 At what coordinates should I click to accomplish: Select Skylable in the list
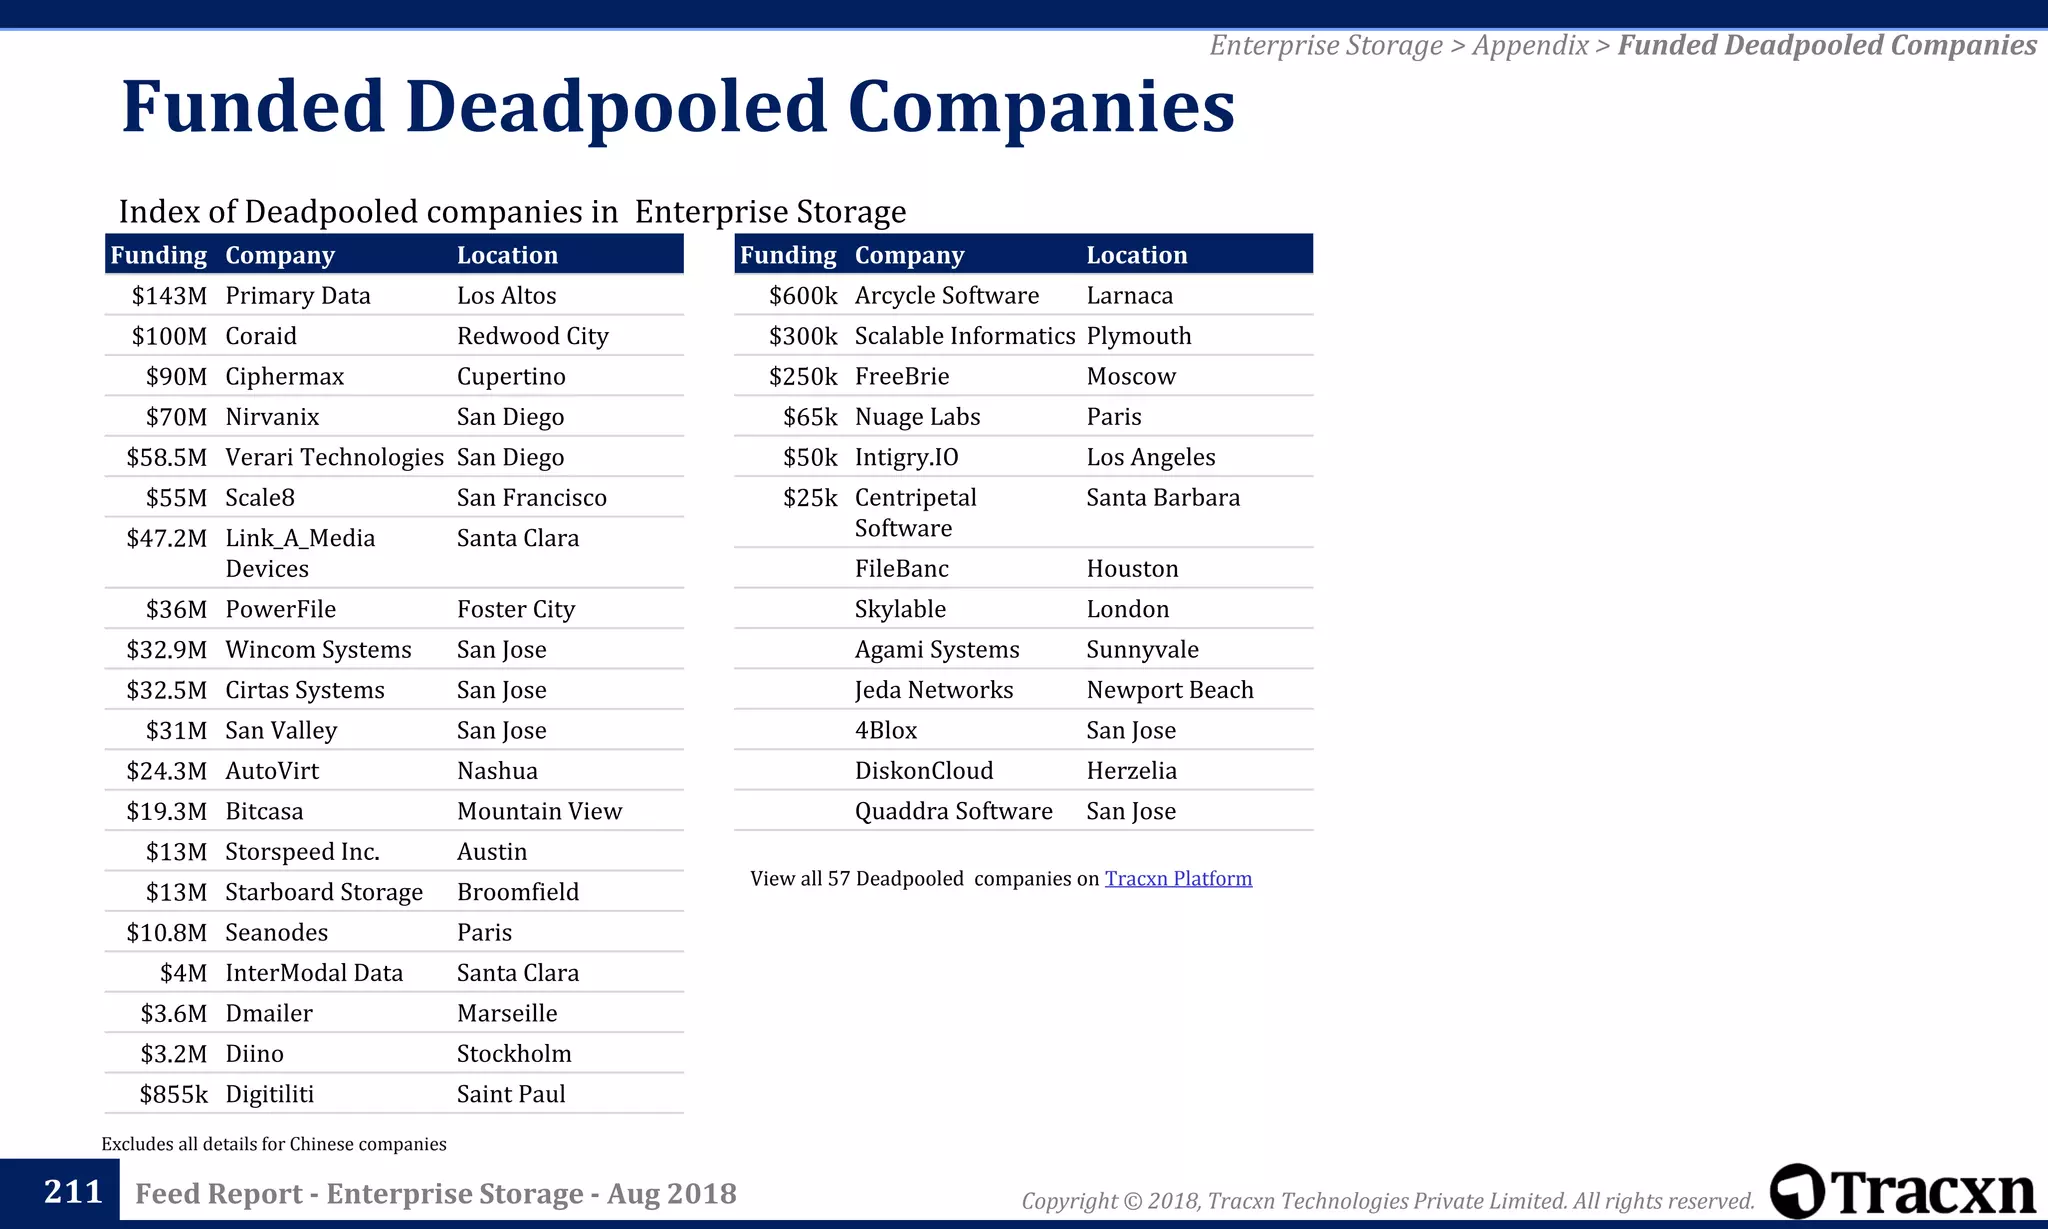(900, 609)
